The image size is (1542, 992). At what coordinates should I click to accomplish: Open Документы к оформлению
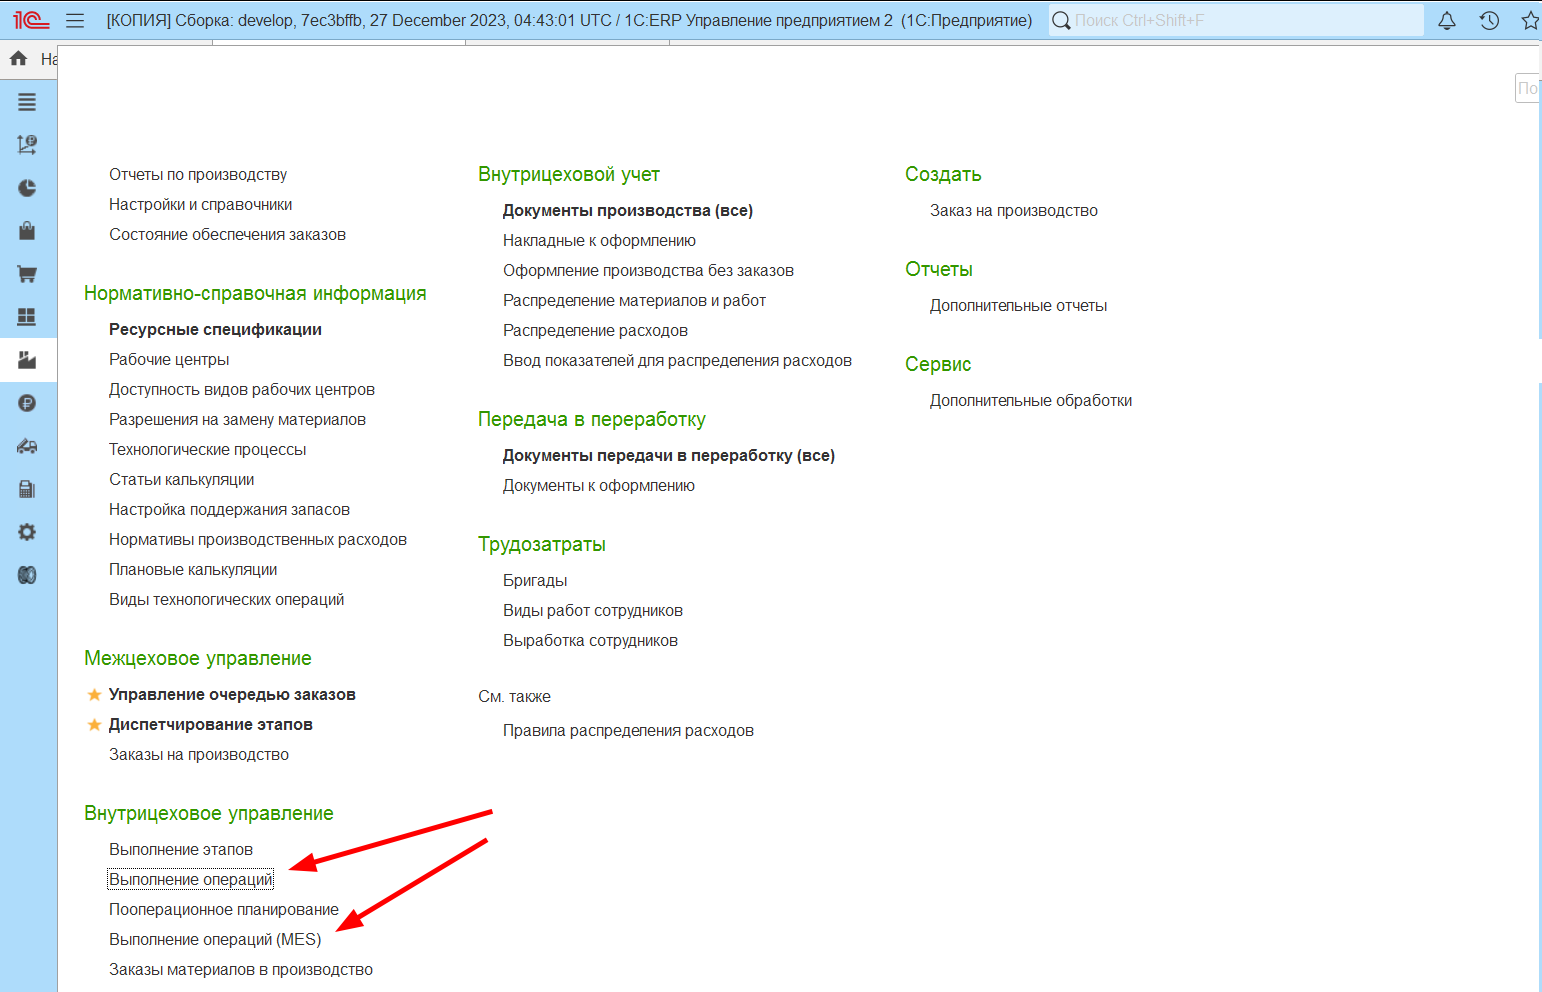(x=599, y=485)
